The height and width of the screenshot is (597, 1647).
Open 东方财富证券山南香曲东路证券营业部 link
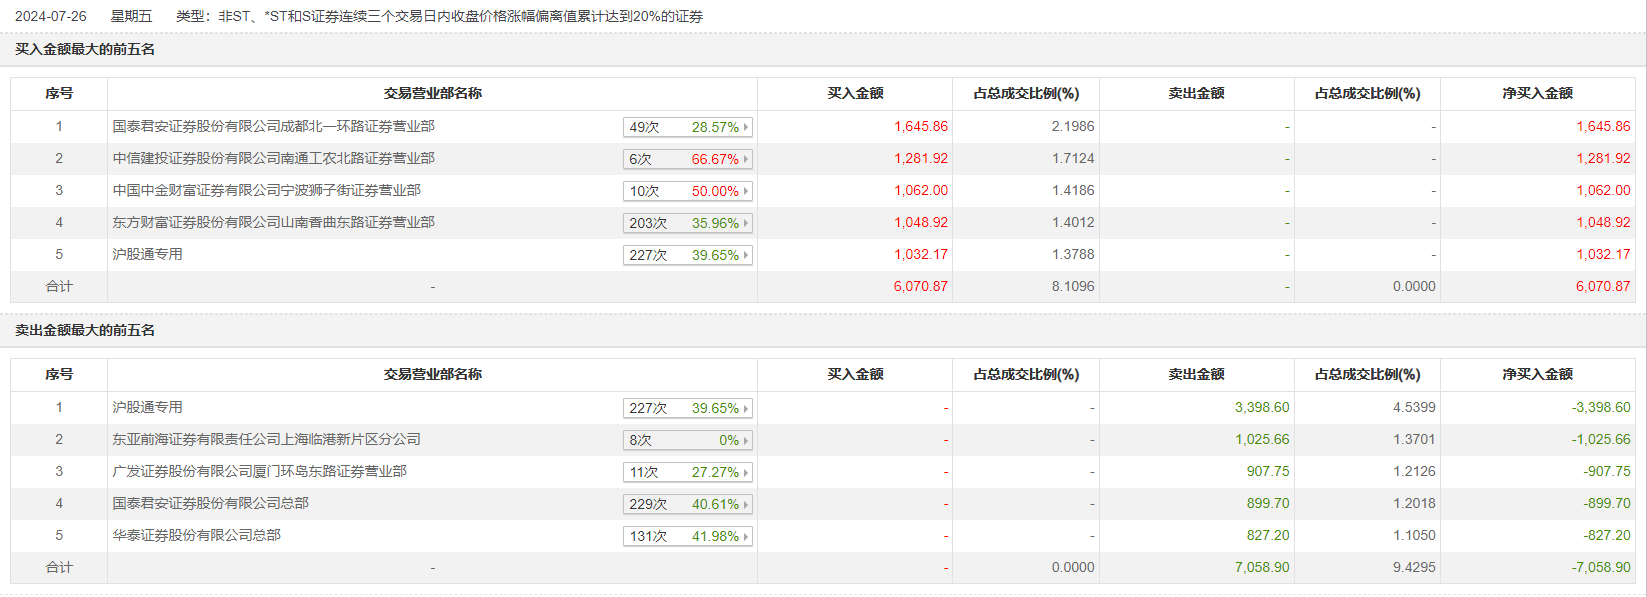(273, 222)
